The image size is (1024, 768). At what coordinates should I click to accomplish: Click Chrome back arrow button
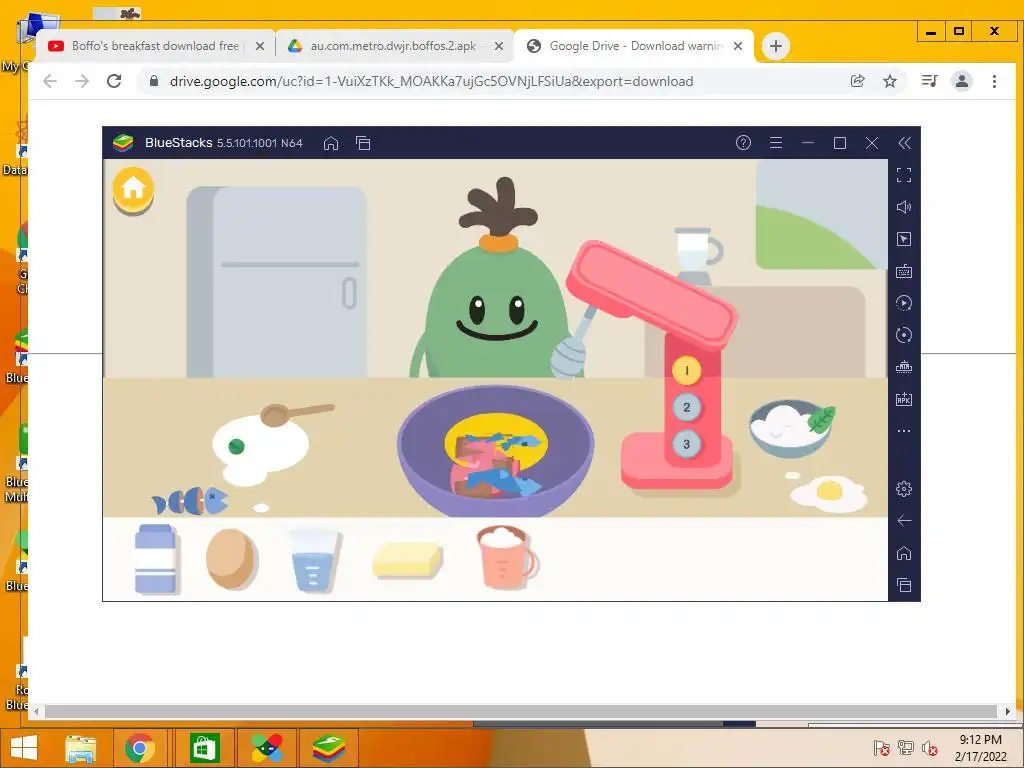50,81
